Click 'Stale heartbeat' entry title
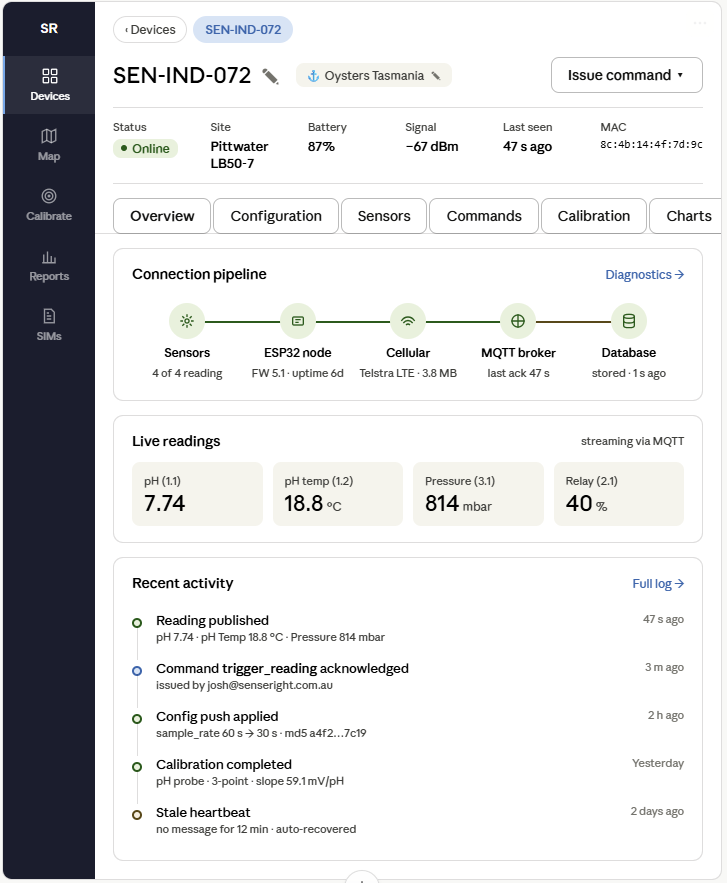The width and height of the screenshot is (727, 883). (x=203, y=812)
